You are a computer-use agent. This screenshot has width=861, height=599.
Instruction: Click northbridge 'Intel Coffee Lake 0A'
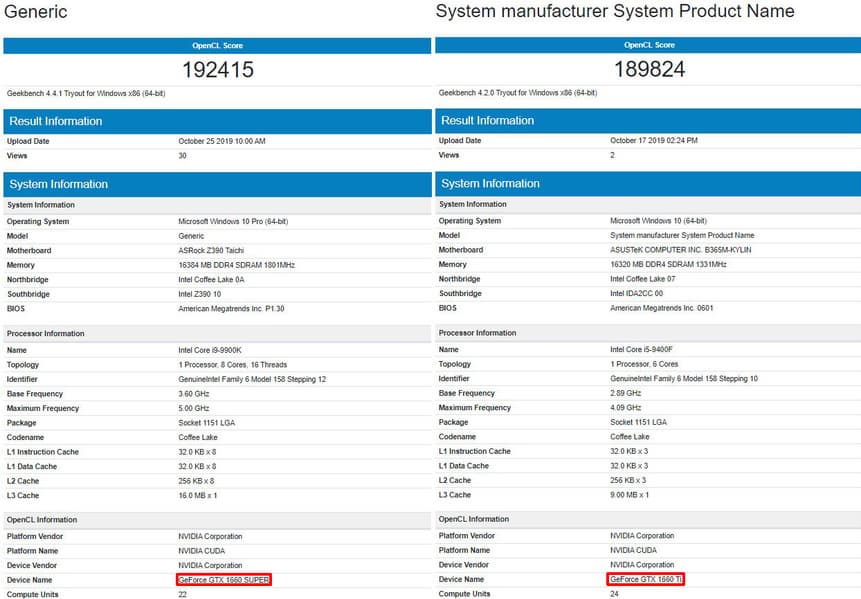[211, 280]
